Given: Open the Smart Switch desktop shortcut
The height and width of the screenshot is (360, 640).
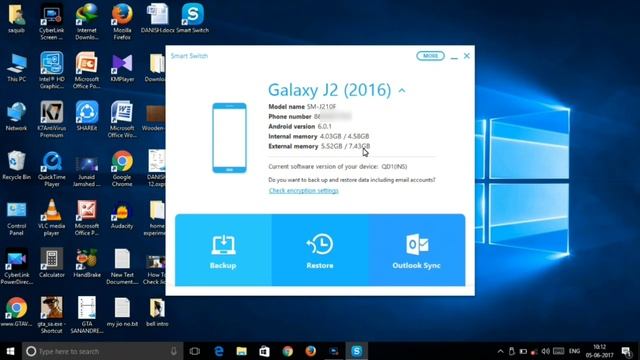Looking at the screenshot, I should coord(193,18).
